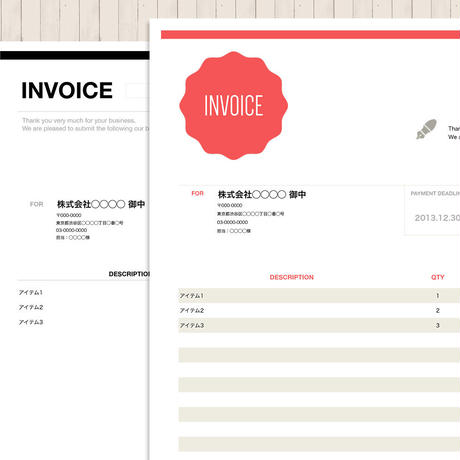Click the thank you message on left invoice
Screen dimensions: 460x460
86,124
